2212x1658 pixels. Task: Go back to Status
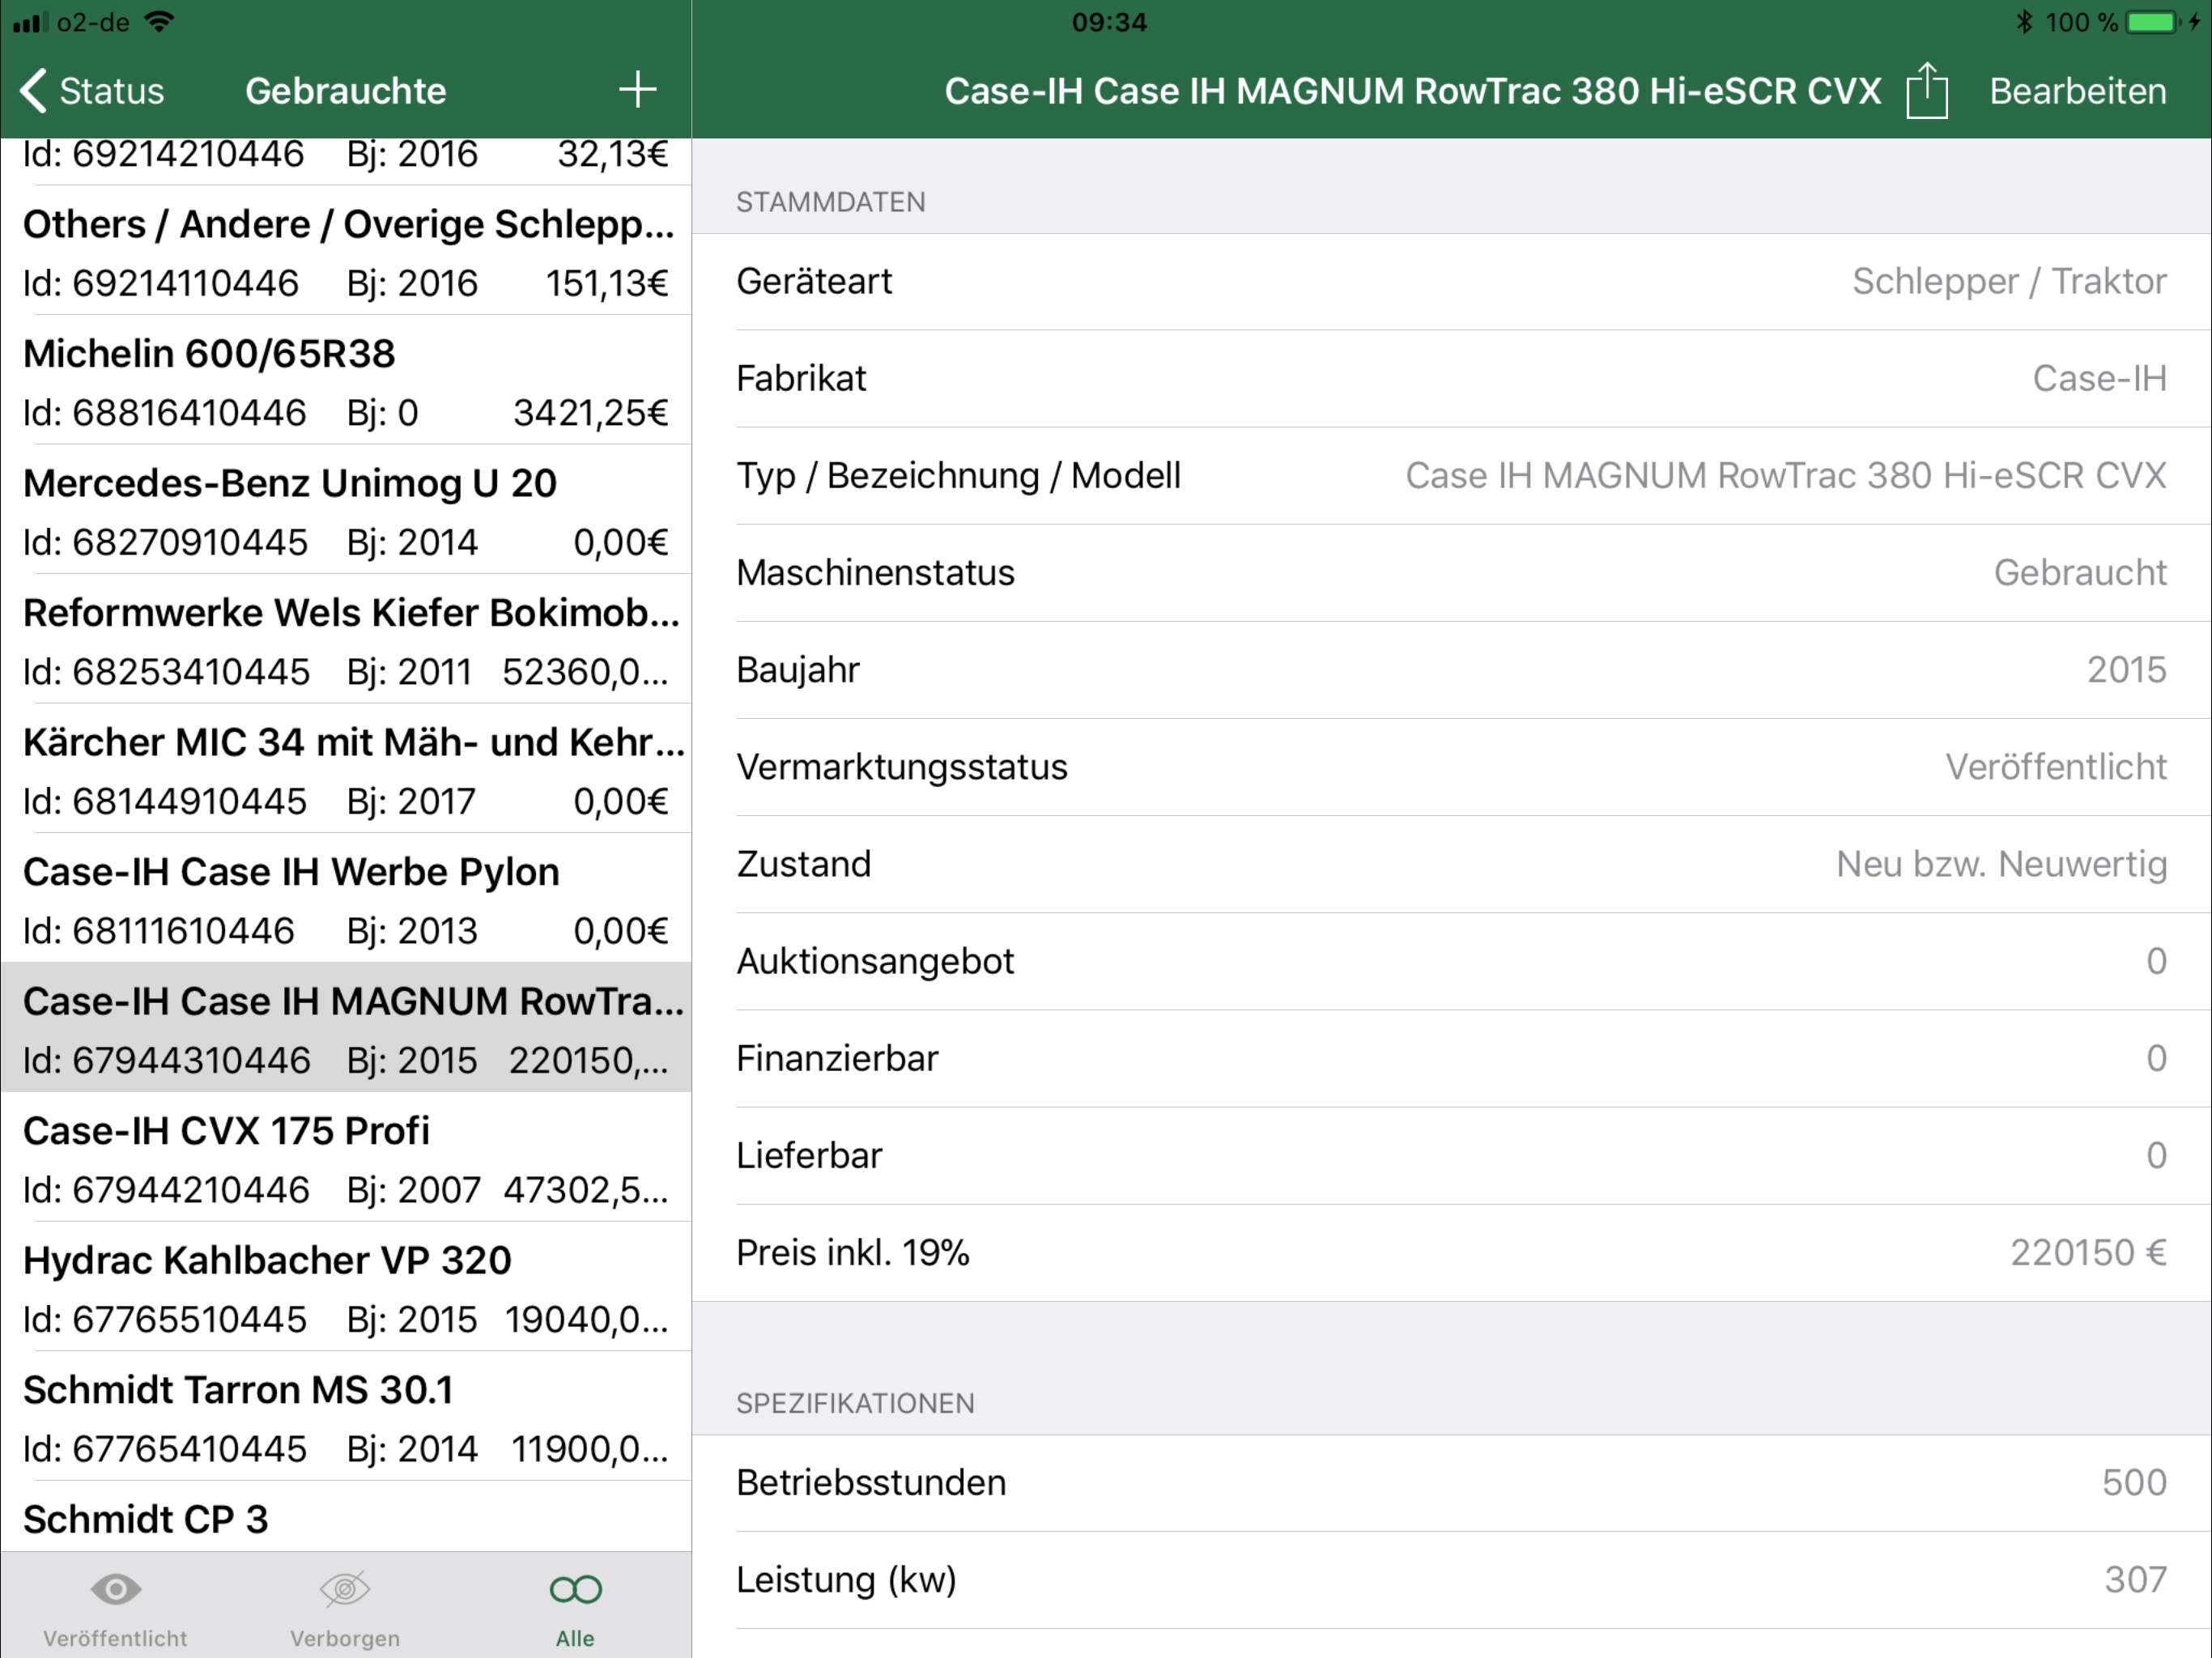point(92,91)
